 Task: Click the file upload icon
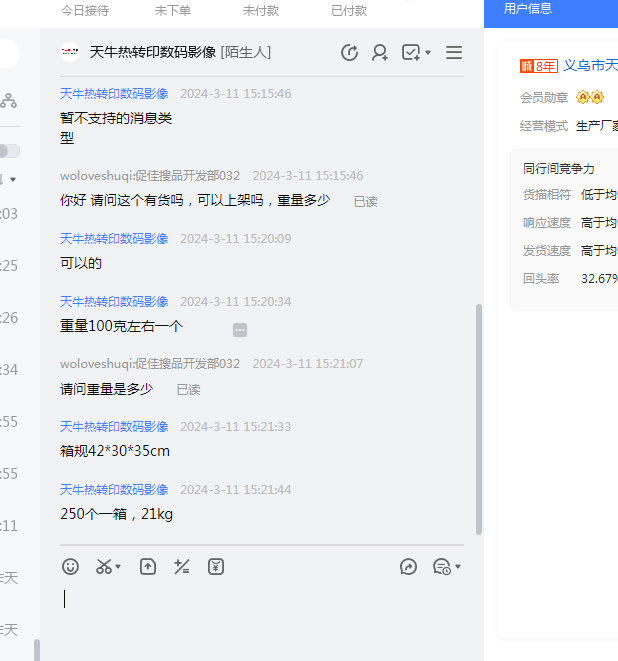click(148, 566)
